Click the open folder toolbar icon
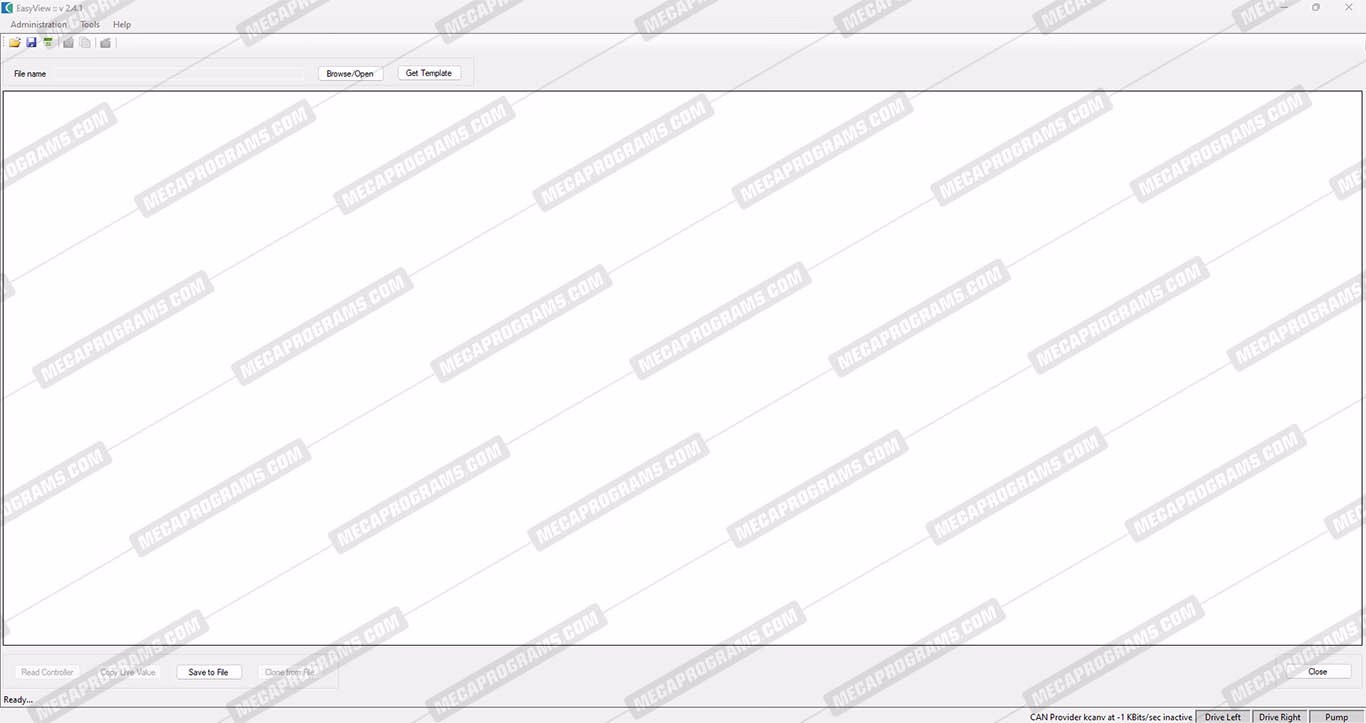Image resolution: width=1366 pixels, height=723 pixels. click(15, 43)
